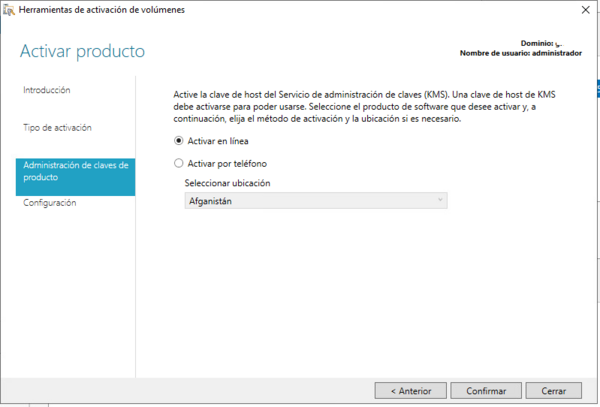Click the window icon in the title bar

click(x=9, y=9)
